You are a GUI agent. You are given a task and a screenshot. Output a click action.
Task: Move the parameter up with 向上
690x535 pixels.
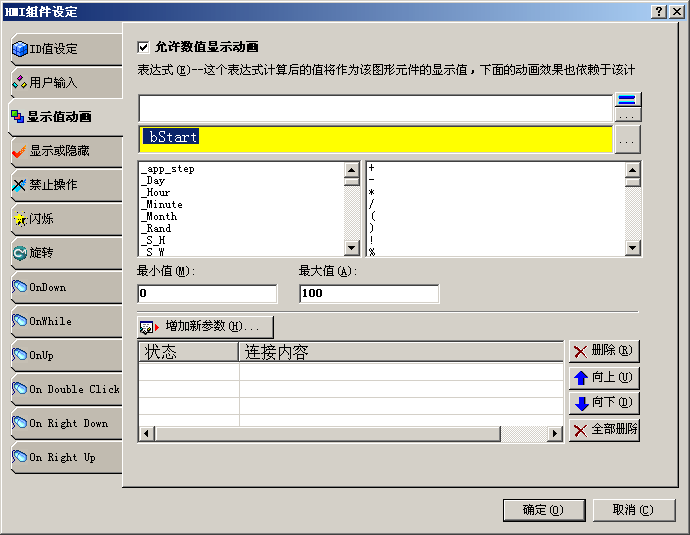click(604, 377)
